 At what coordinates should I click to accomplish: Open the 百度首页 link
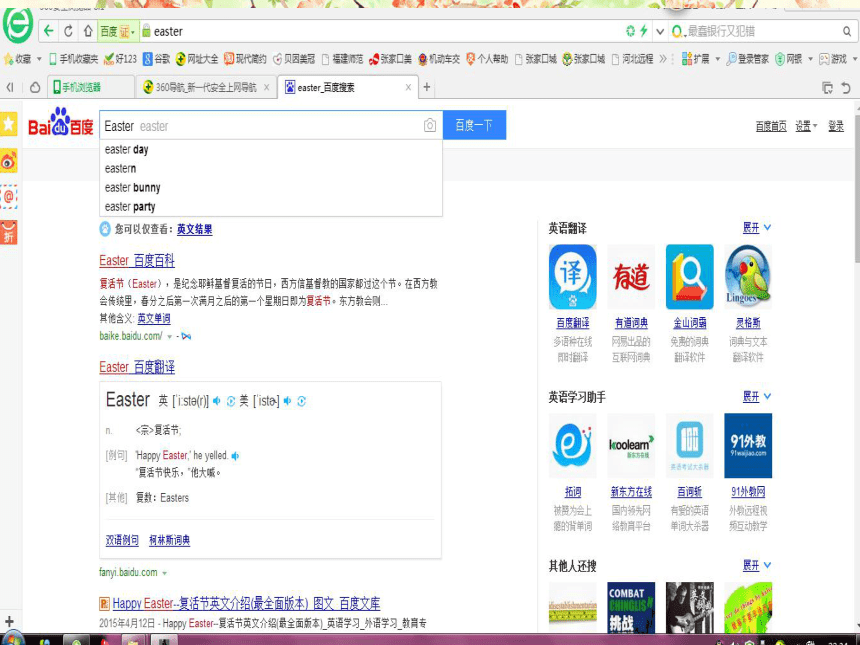tap(771, 126)
